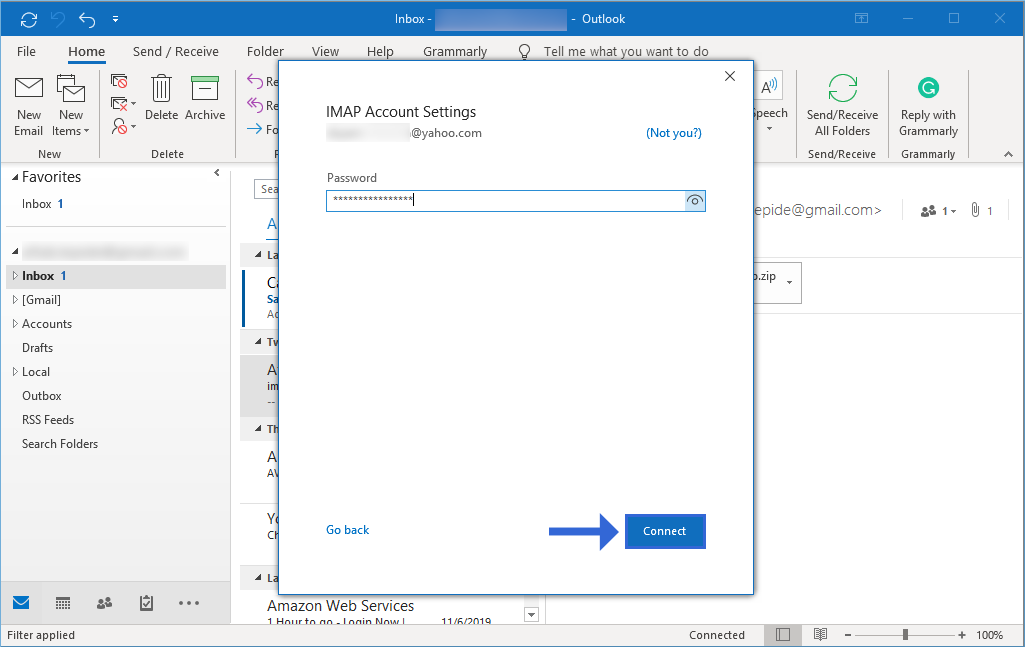
Task: Create a New Email
Action: pyautogui.click(x=29, y=105)
